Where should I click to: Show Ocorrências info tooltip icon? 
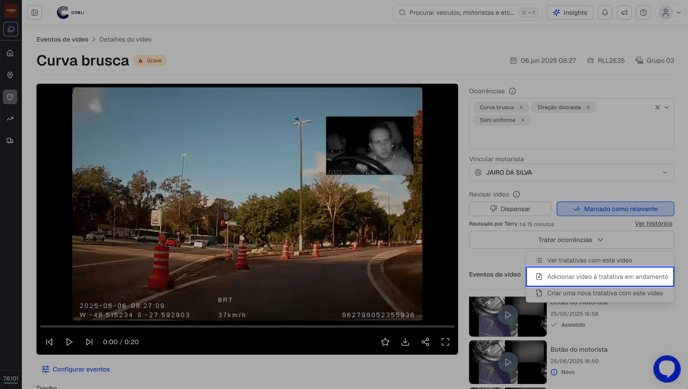coord(512,91)
